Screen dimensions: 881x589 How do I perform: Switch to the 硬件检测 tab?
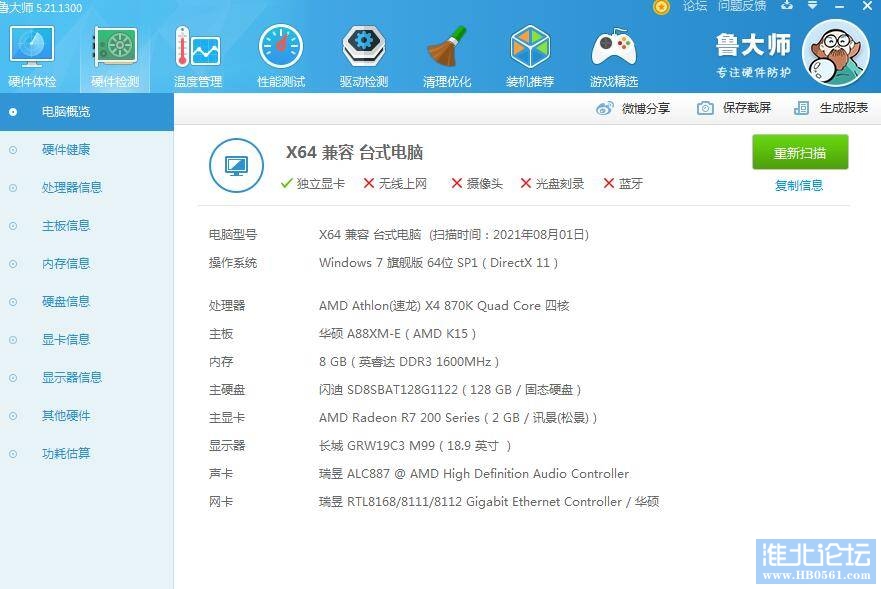click(x=115, y=55)
